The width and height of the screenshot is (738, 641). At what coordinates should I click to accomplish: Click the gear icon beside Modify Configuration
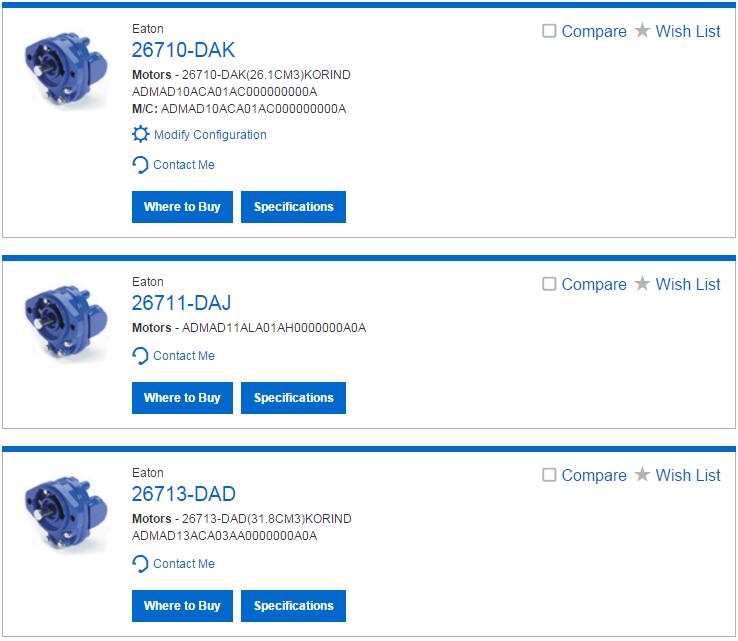click(x=140, y=134)
